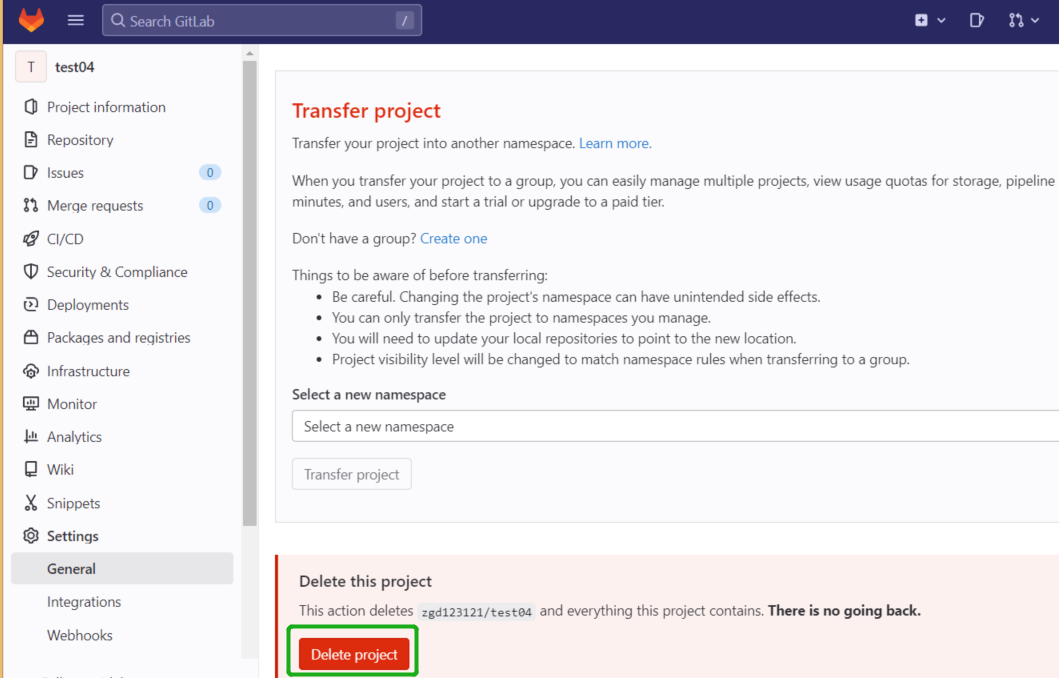
Task: Click the GitLab fox logo
Action: coord(31,20)
